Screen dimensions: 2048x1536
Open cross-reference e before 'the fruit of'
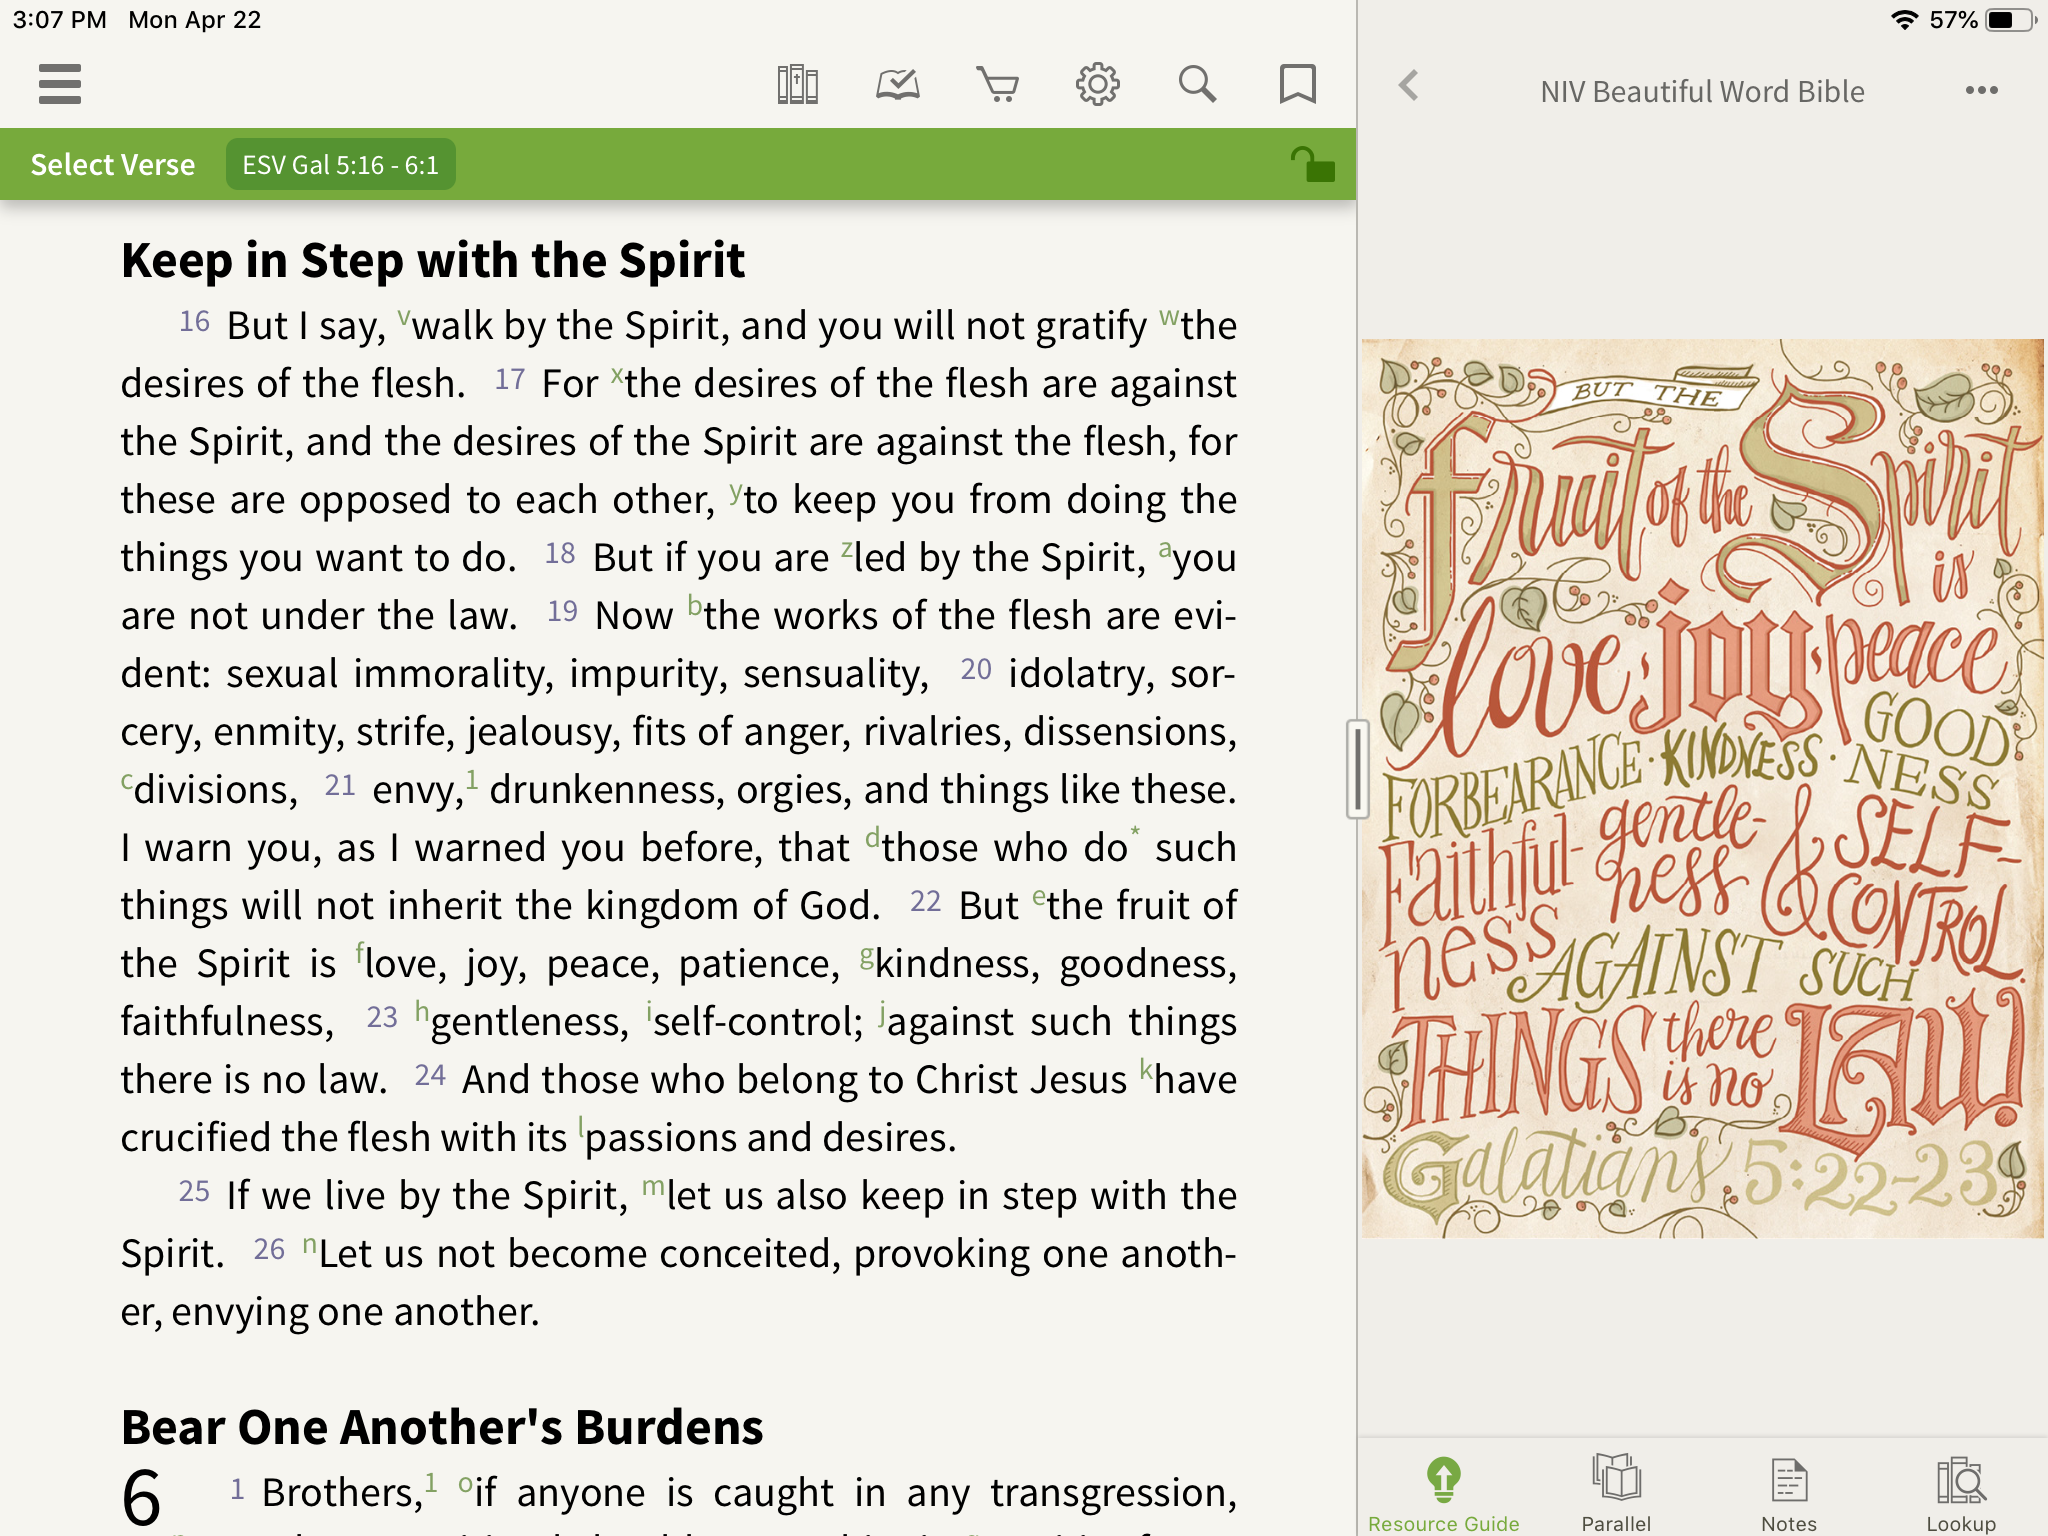pos(1039,898)
